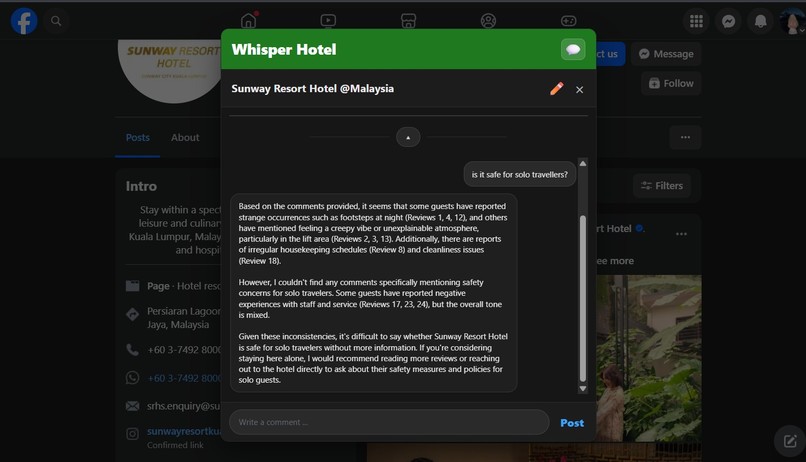This screenshot has height=462, width=806.
Task: Open the Video tab icon
Action: point(328,21)
